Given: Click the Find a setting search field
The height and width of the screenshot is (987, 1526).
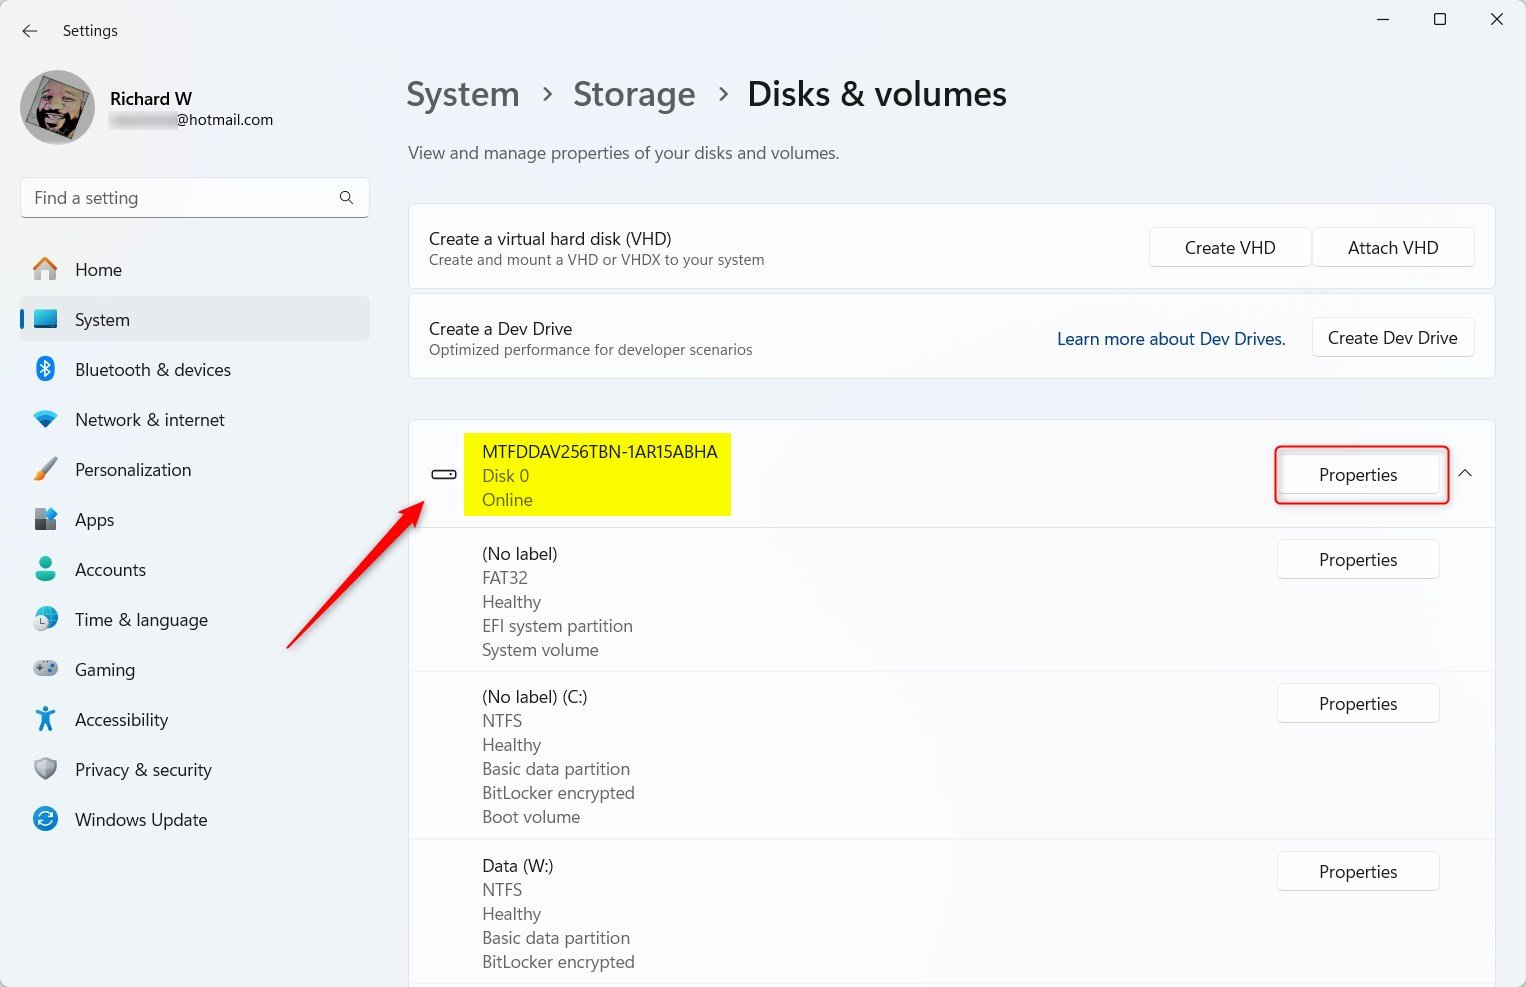Looking at the screenshot, I should (180, 197).
